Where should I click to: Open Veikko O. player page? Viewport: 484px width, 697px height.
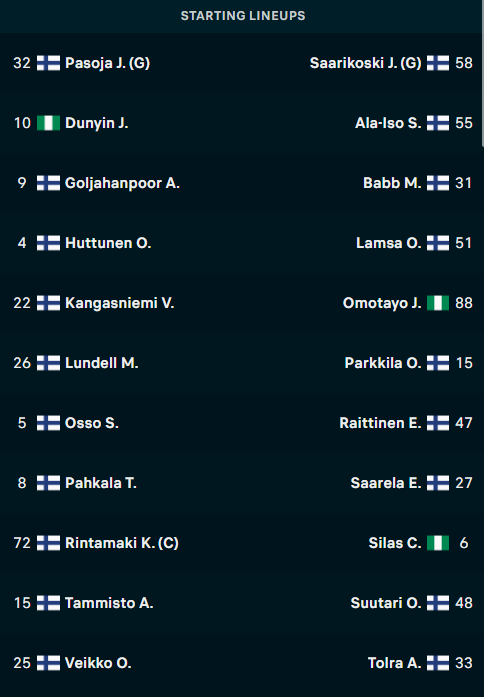[x=98, y=663]
